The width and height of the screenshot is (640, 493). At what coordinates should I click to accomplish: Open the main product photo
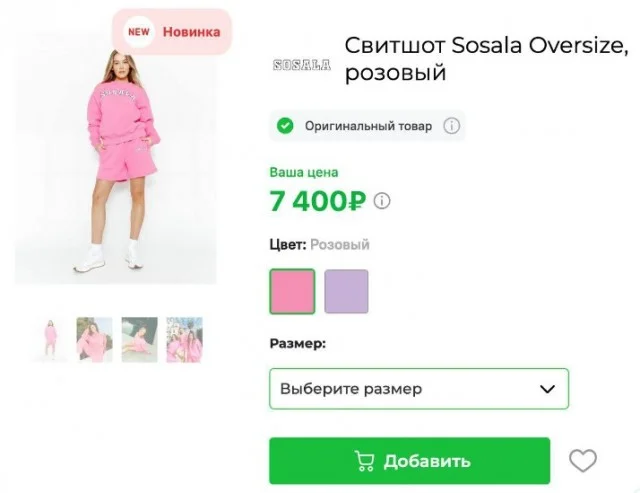(x=116, y=160)
